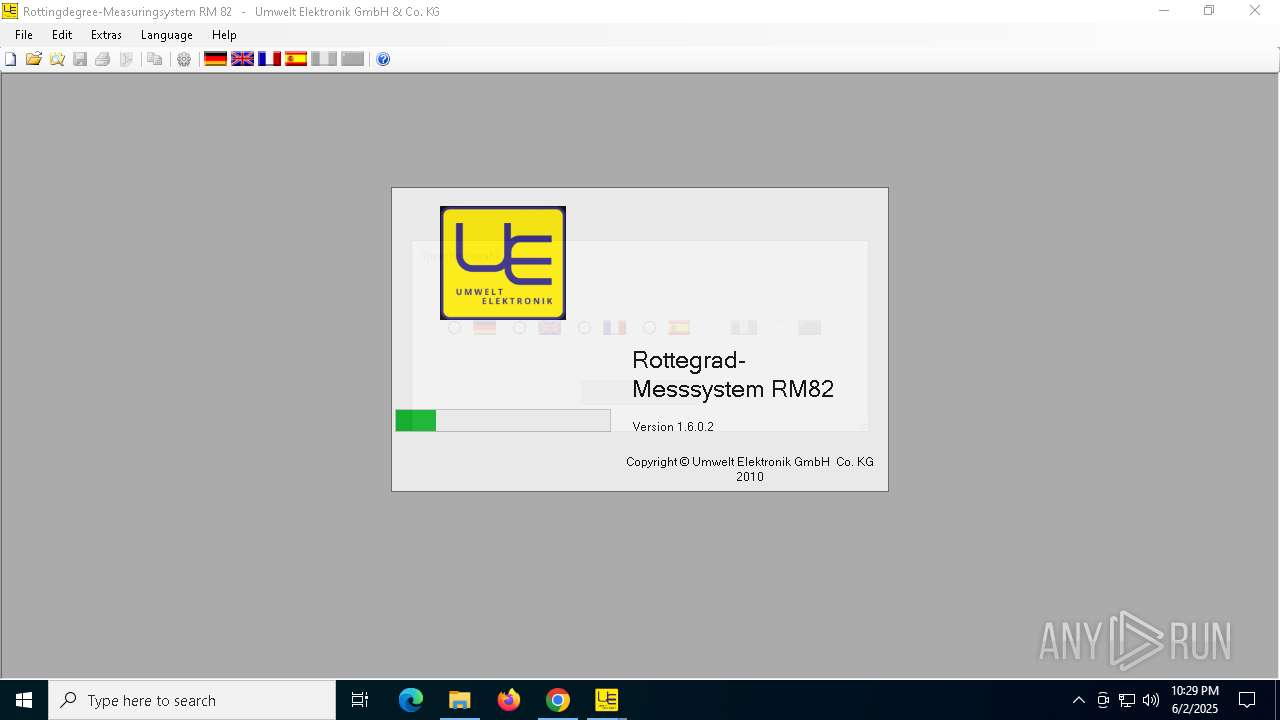
Task: Create a new file with the blank page icon
Action: pyautogui.click(x=11, y=59)
